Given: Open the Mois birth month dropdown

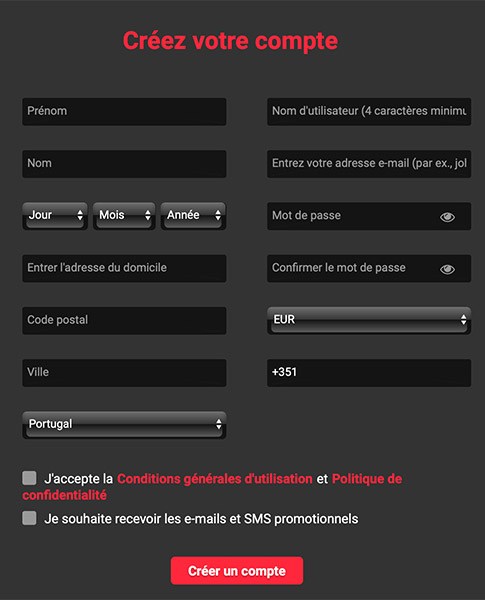Looking at the screenshot, I should 124,216.
